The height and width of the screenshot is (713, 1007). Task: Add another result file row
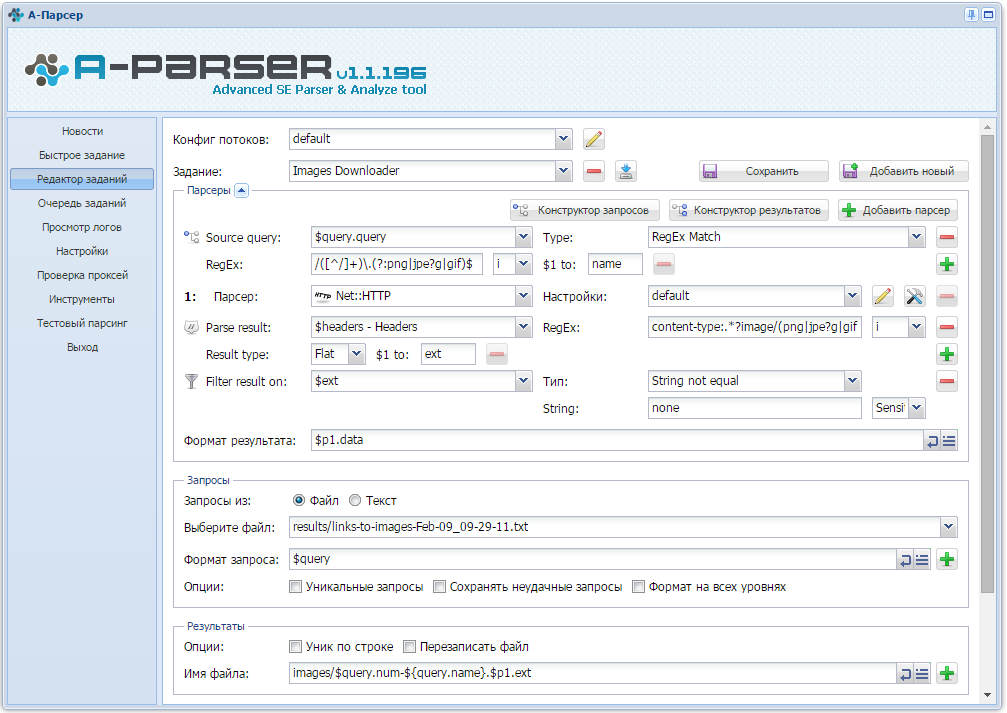click(x=947, y=674)
